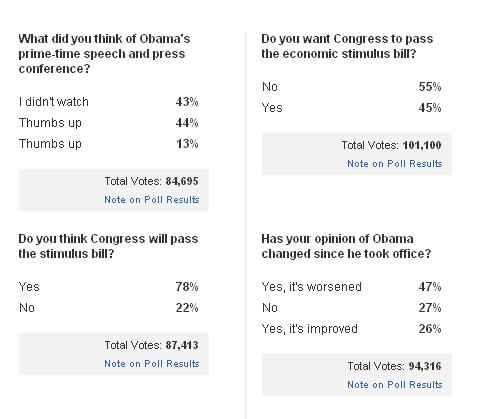Open Note on Poll Results under 101,100 votes
480x419 pixels.
[395, 164]
